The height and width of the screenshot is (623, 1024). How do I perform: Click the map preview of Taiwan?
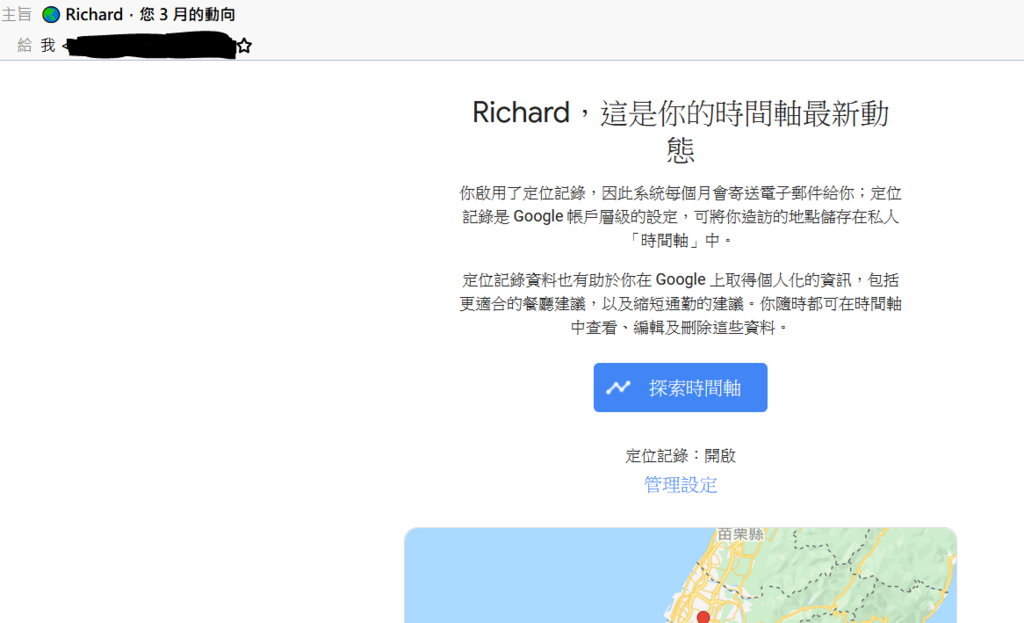coord(680,575)
